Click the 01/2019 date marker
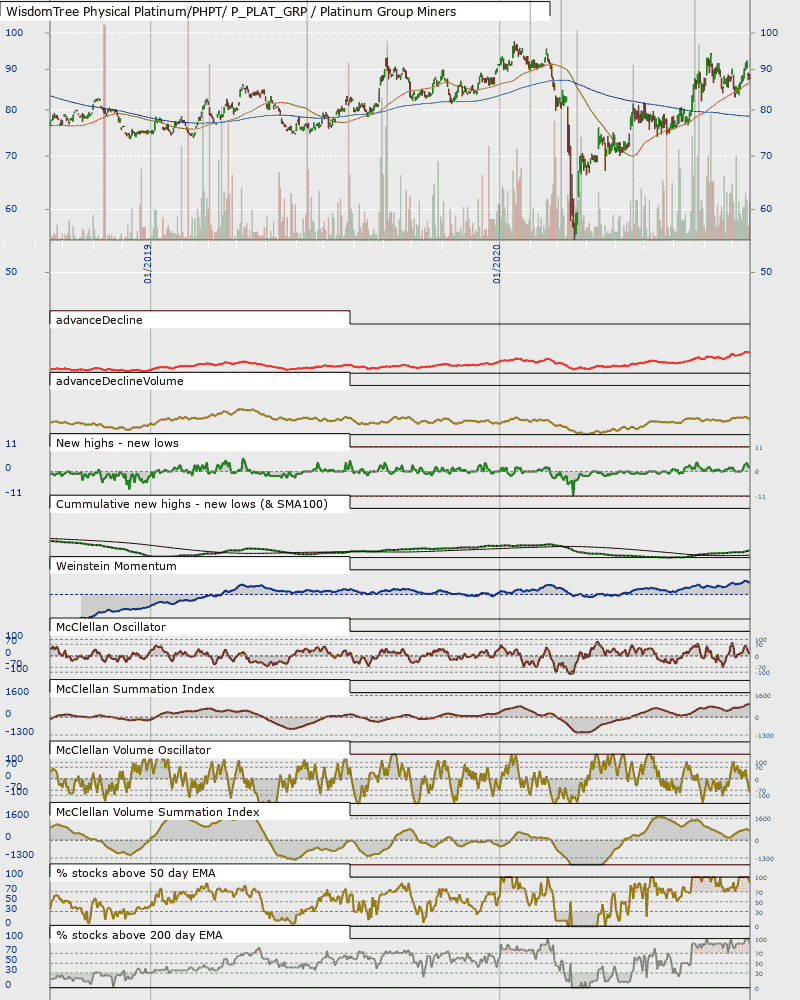Viewport: 800px width, 1000px height. 147,264
